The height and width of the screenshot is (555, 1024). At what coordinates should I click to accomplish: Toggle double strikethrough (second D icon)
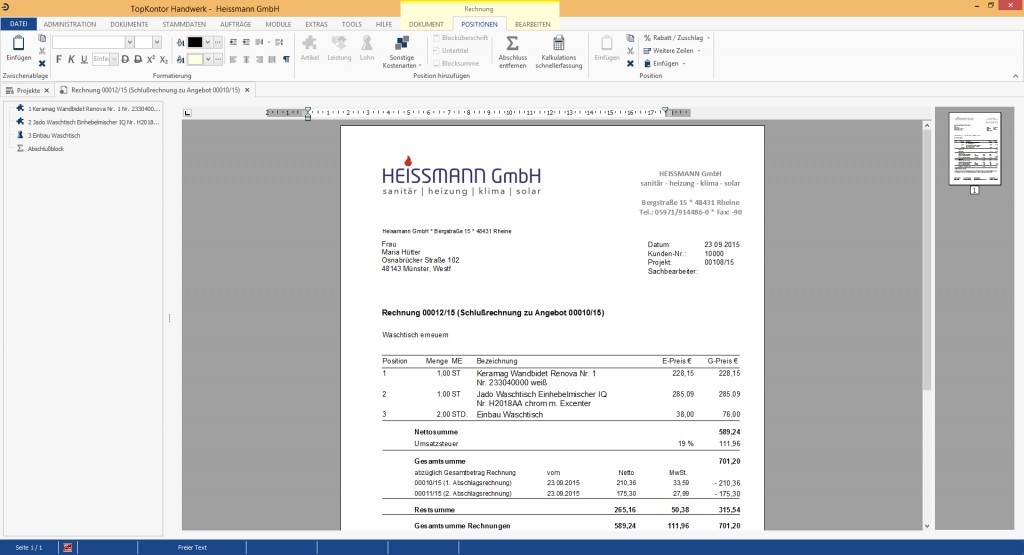pyautogui.click(x=138, y=59)
